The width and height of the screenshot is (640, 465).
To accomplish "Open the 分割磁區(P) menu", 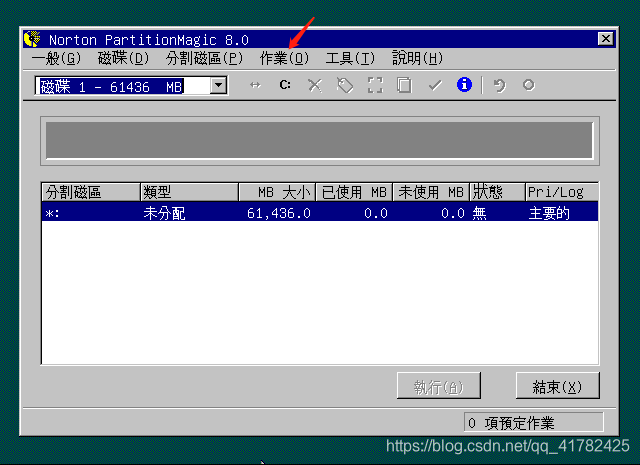I will (204, 58).
